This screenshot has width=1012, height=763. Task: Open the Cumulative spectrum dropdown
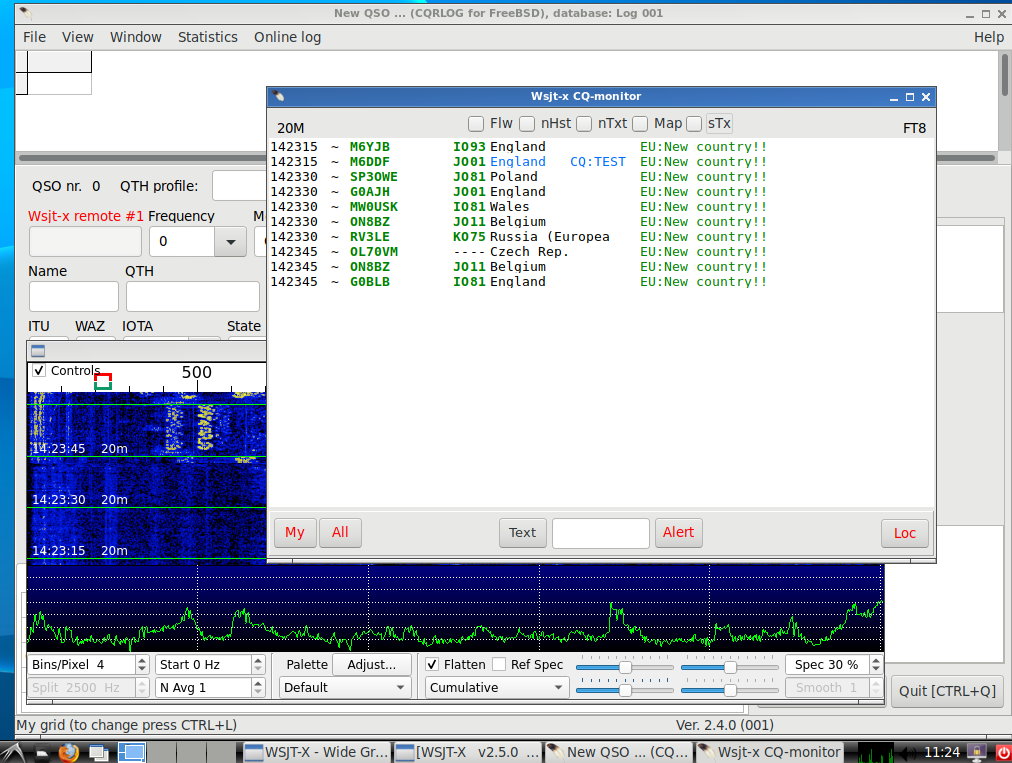497,687
